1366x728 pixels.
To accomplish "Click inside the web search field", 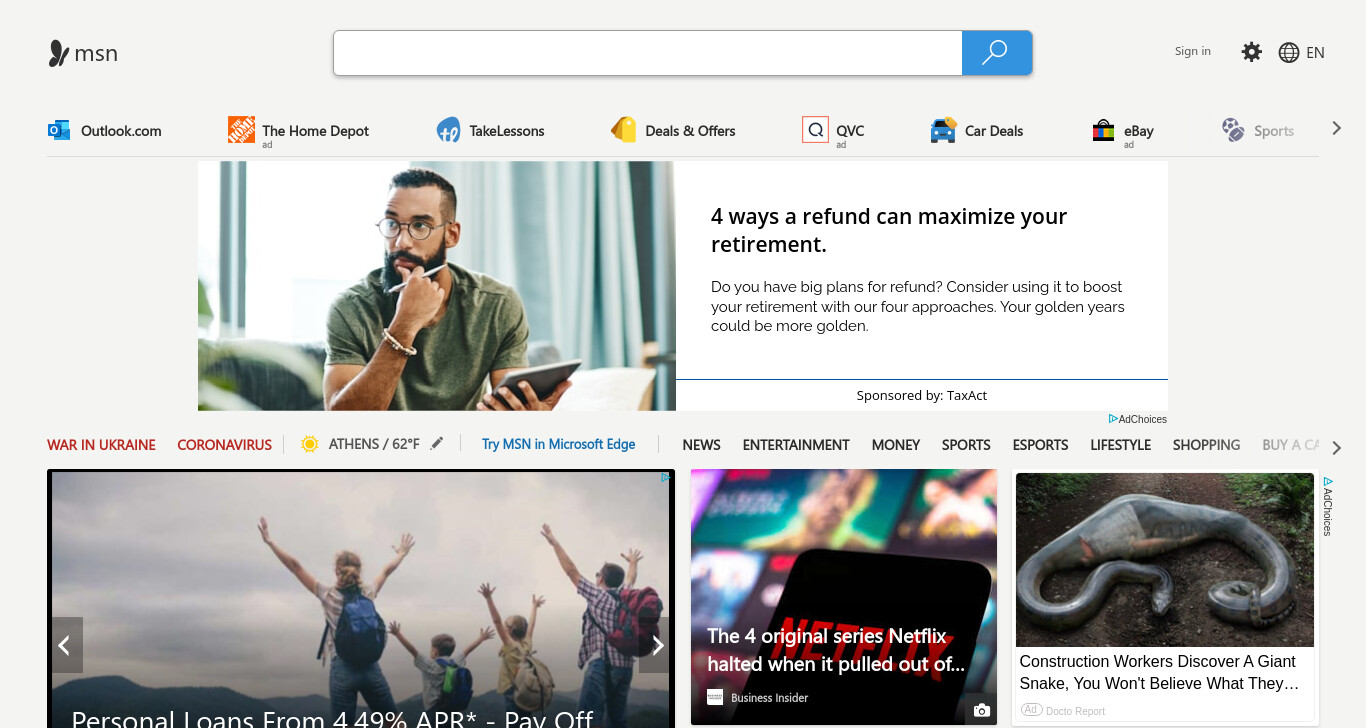I will pyautogui.click(x=648, y=53).
